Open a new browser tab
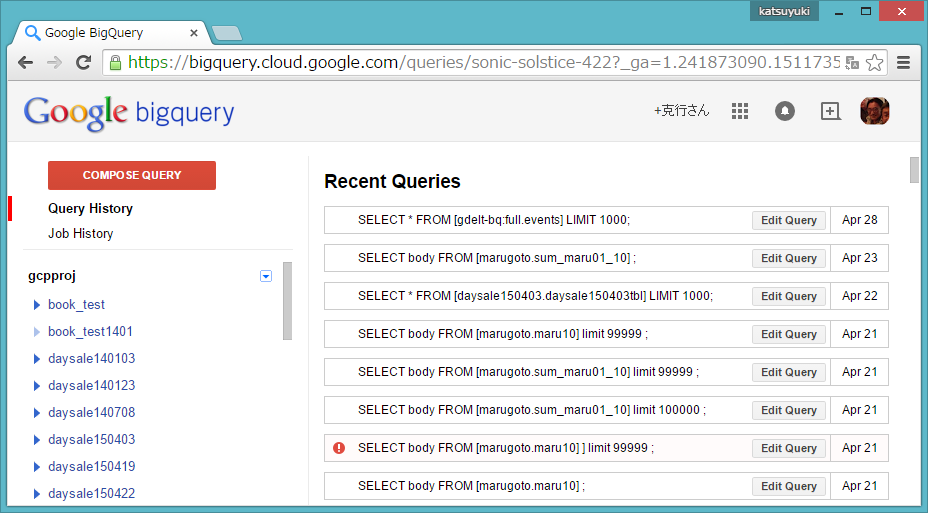Screen dimensions: 928x513 coord(227,33)
